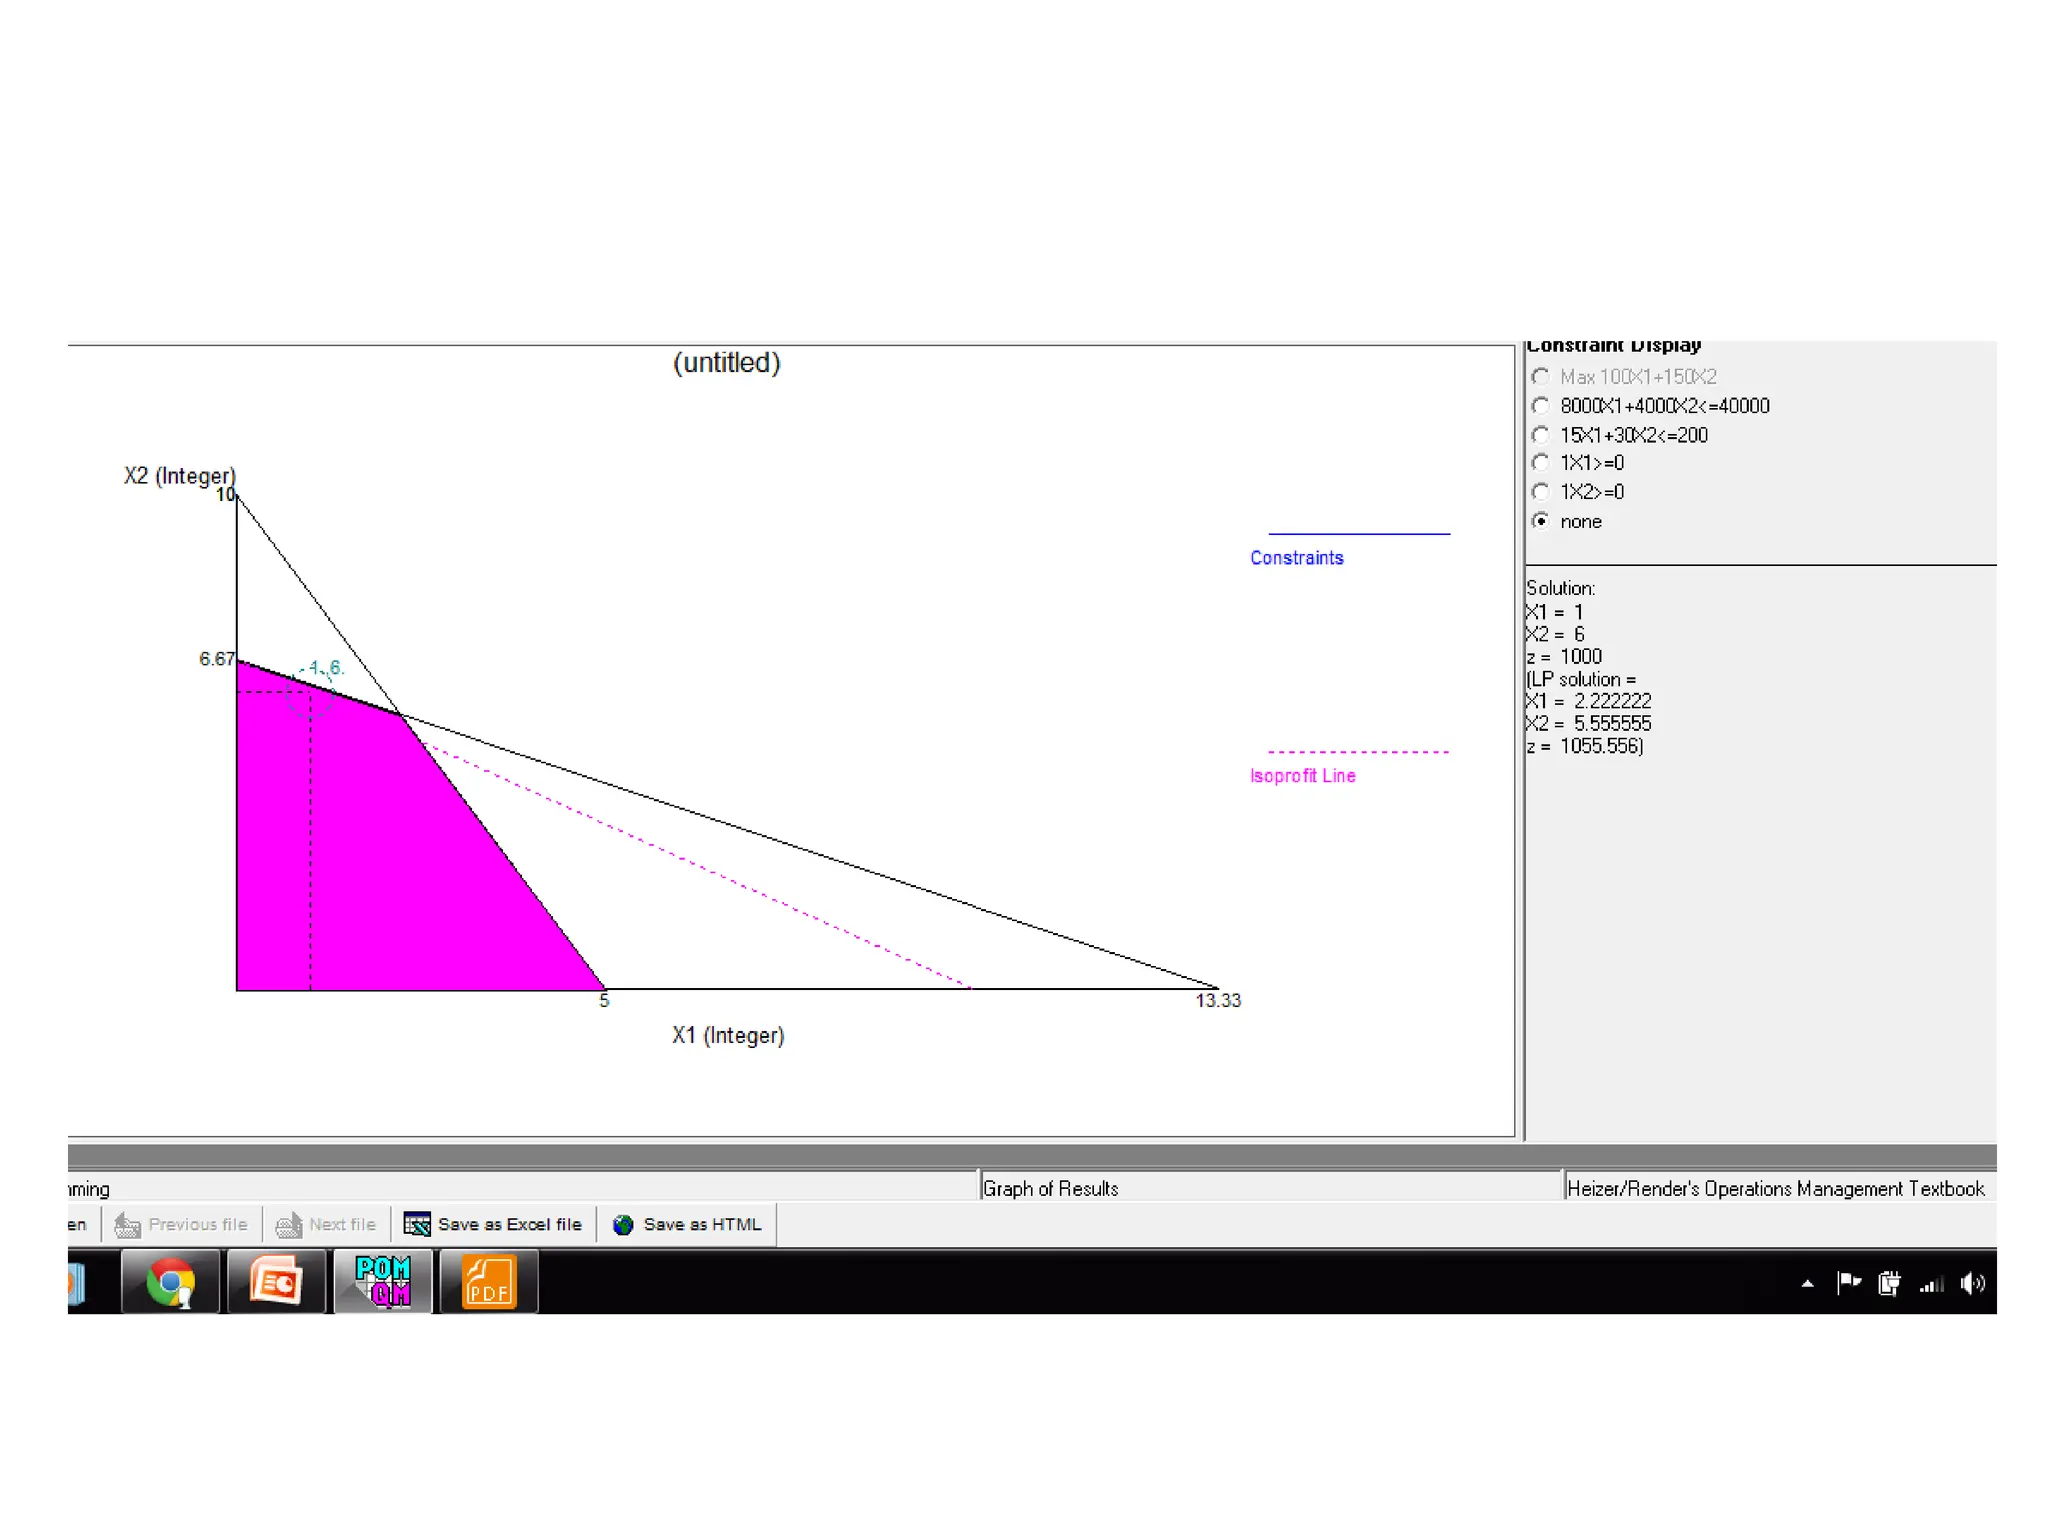Click the network signal tray icon
Viewport: 2048px width, 1536px height.
(1931, 1284)
